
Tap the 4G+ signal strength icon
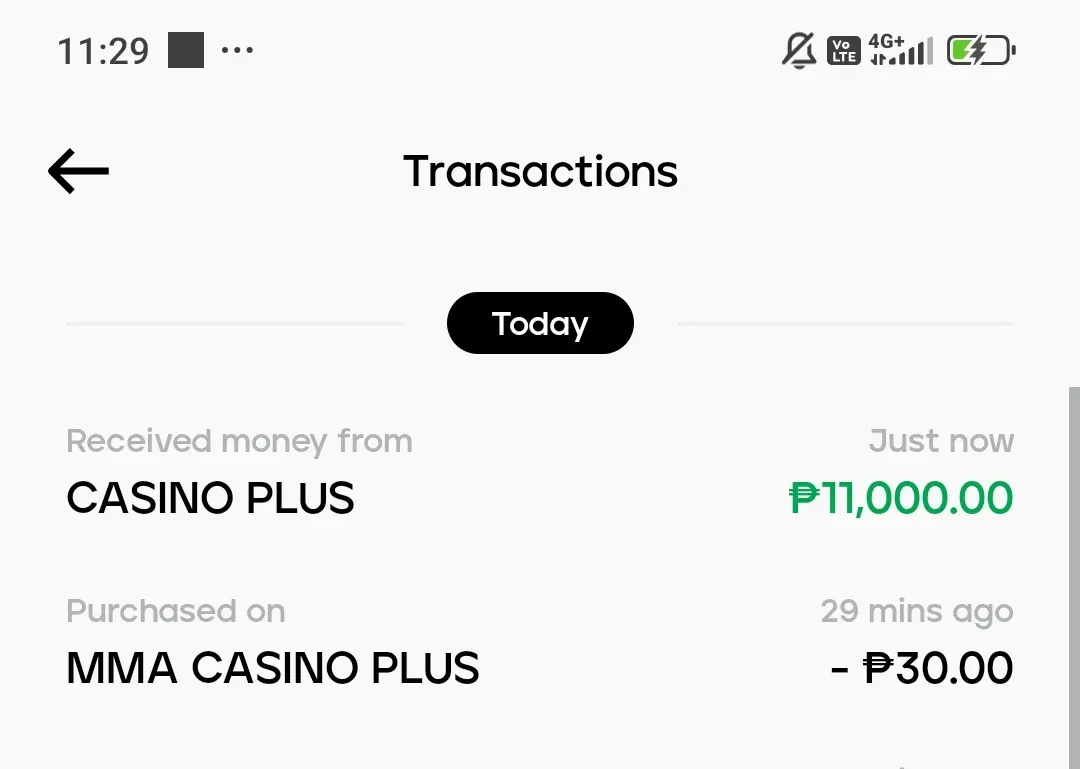[x=901, y=50]
